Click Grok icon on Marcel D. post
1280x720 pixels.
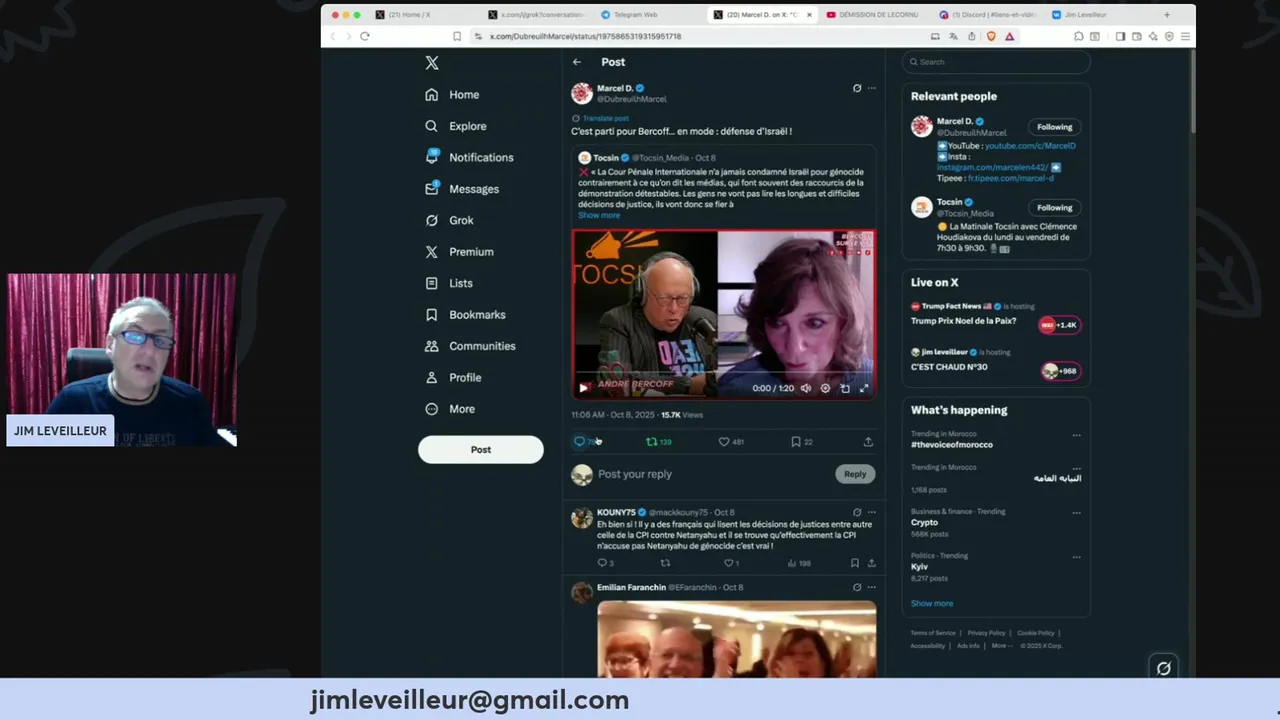pyautogui.click(x=857, y=88)
